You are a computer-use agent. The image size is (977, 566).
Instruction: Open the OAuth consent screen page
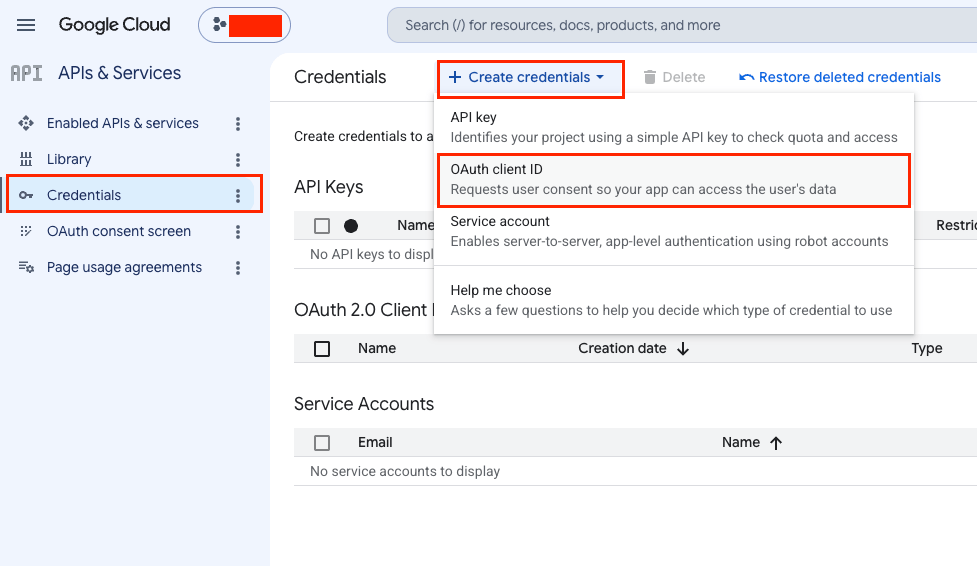tap(119, 231)
